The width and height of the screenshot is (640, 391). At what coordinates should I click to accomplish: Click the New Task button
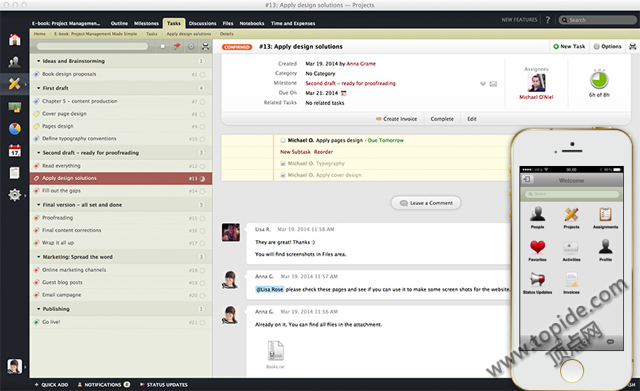click(x=569, y=47)
